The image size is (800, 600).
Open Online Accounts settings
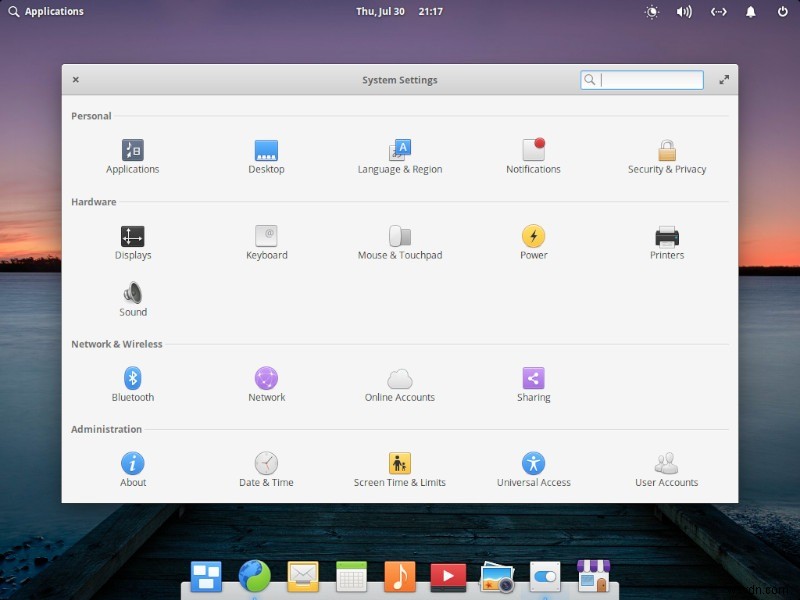coord(400,379)
